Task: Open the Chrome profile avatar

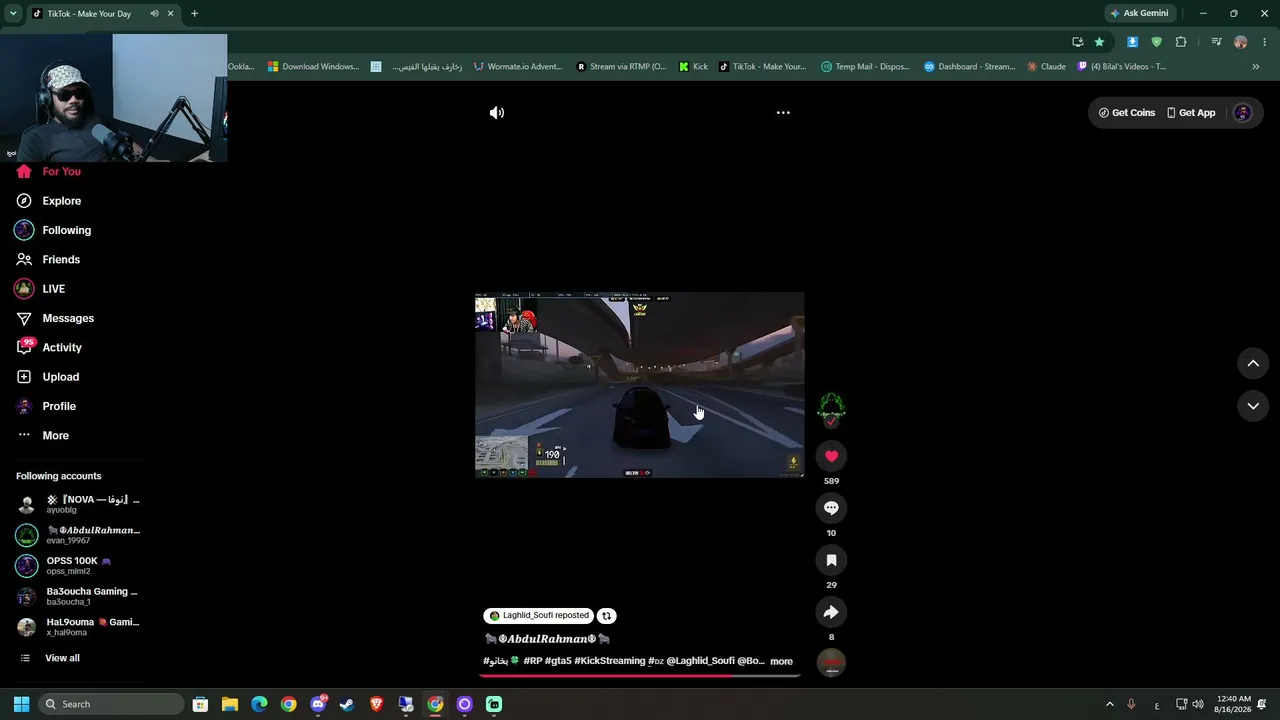Action: [x=1241, y=42]
